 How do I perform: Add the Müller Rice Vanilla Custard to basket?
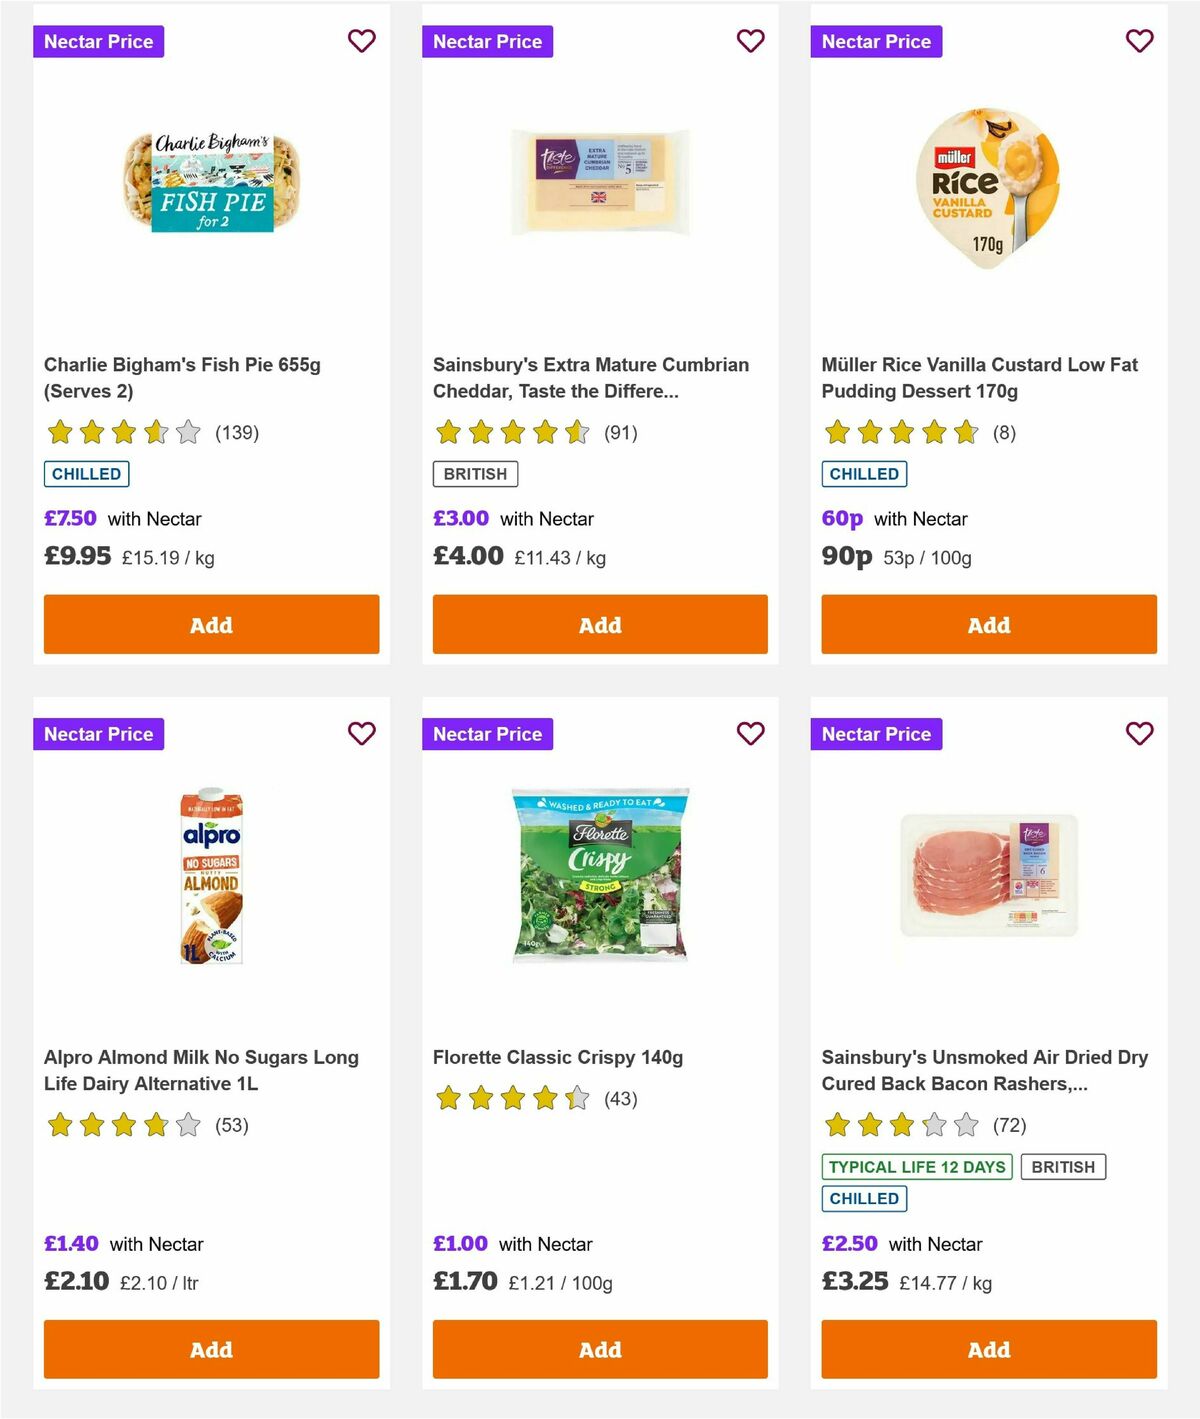click(x=988, y=624)
